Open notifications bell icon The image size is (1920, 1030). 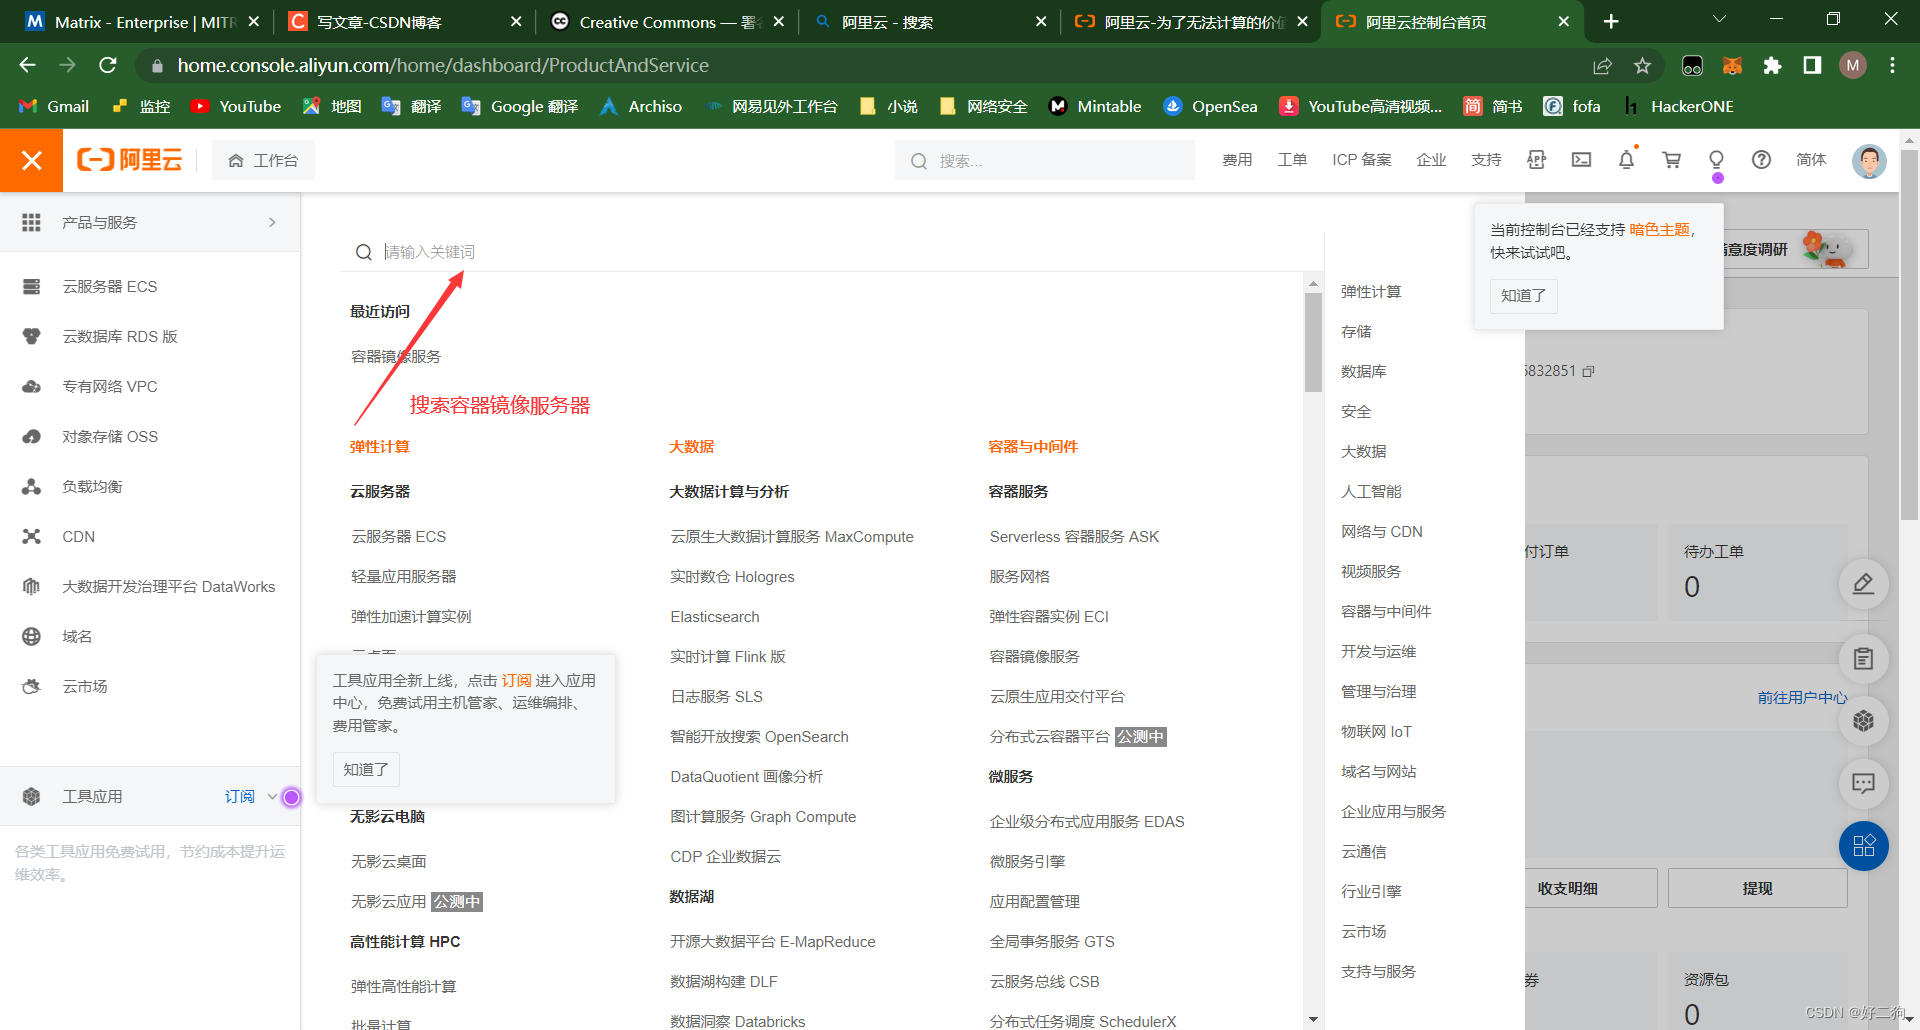(1626, 160)
